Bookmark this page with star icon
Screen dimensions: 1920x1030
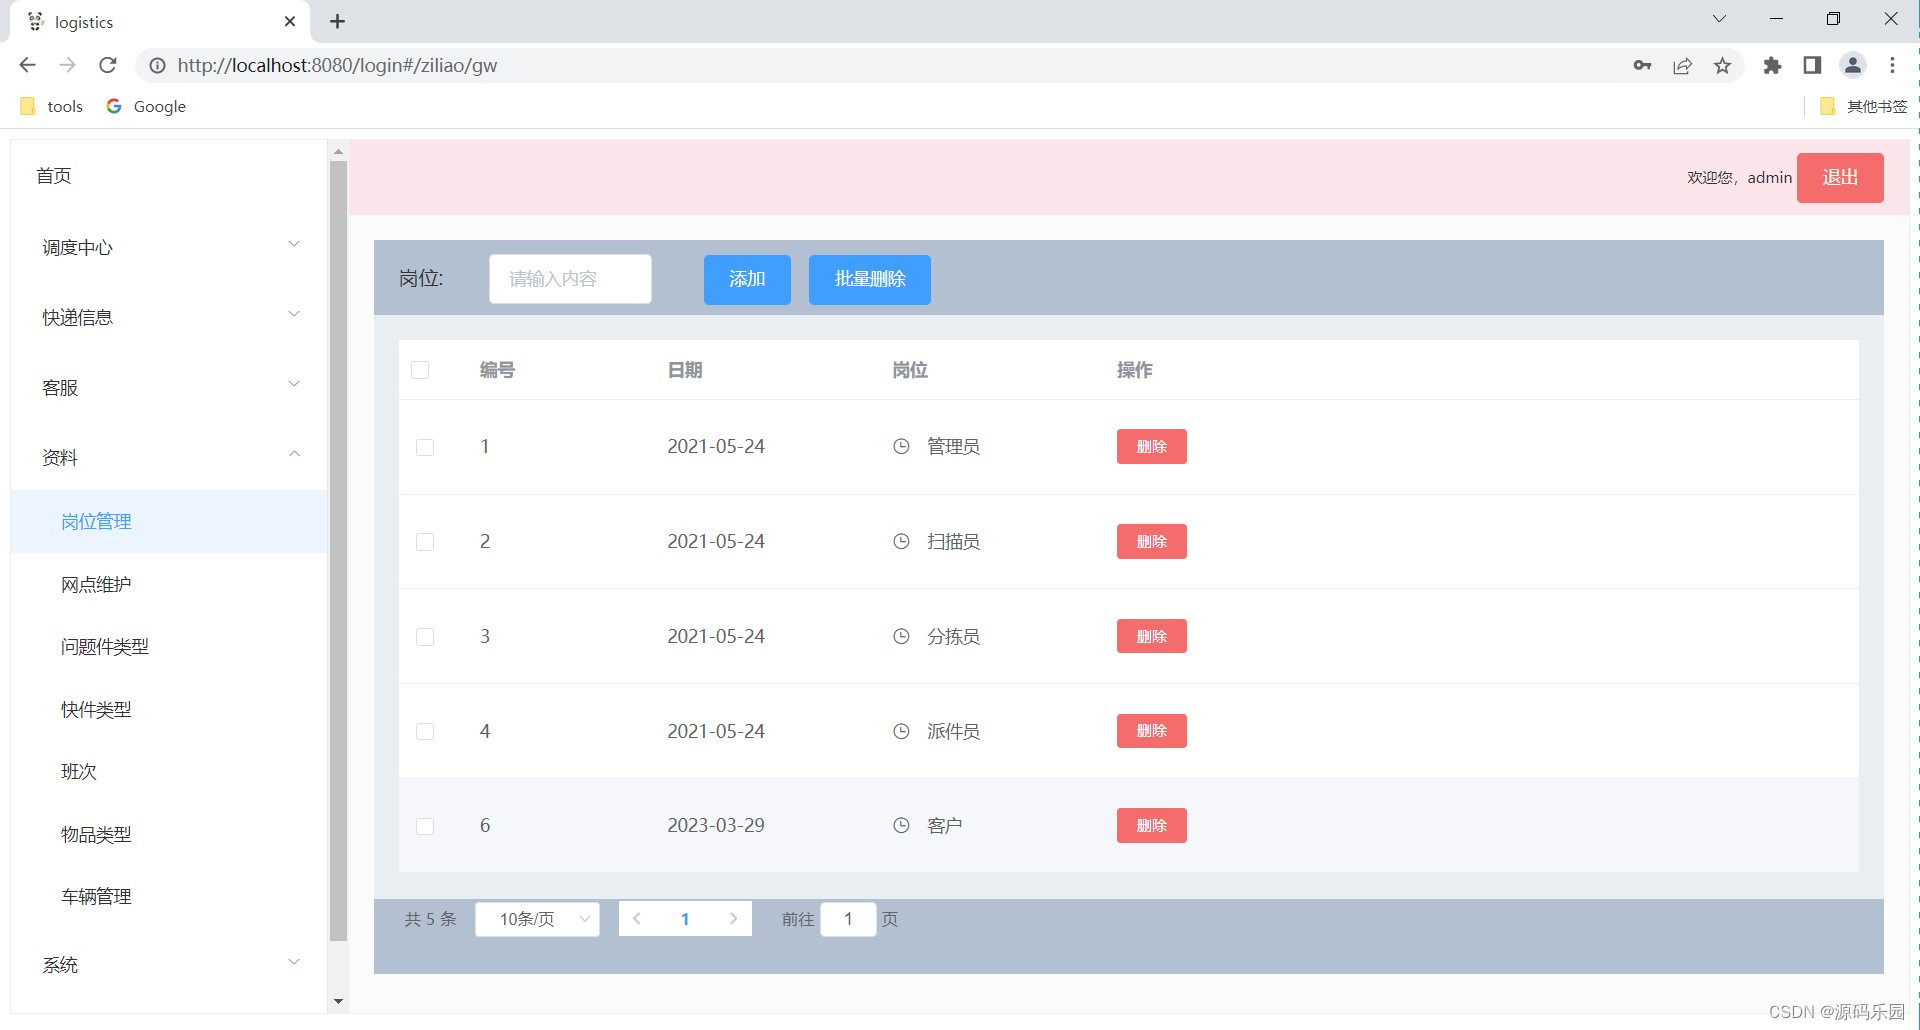pyautogui.click(x=1722, y=65)
